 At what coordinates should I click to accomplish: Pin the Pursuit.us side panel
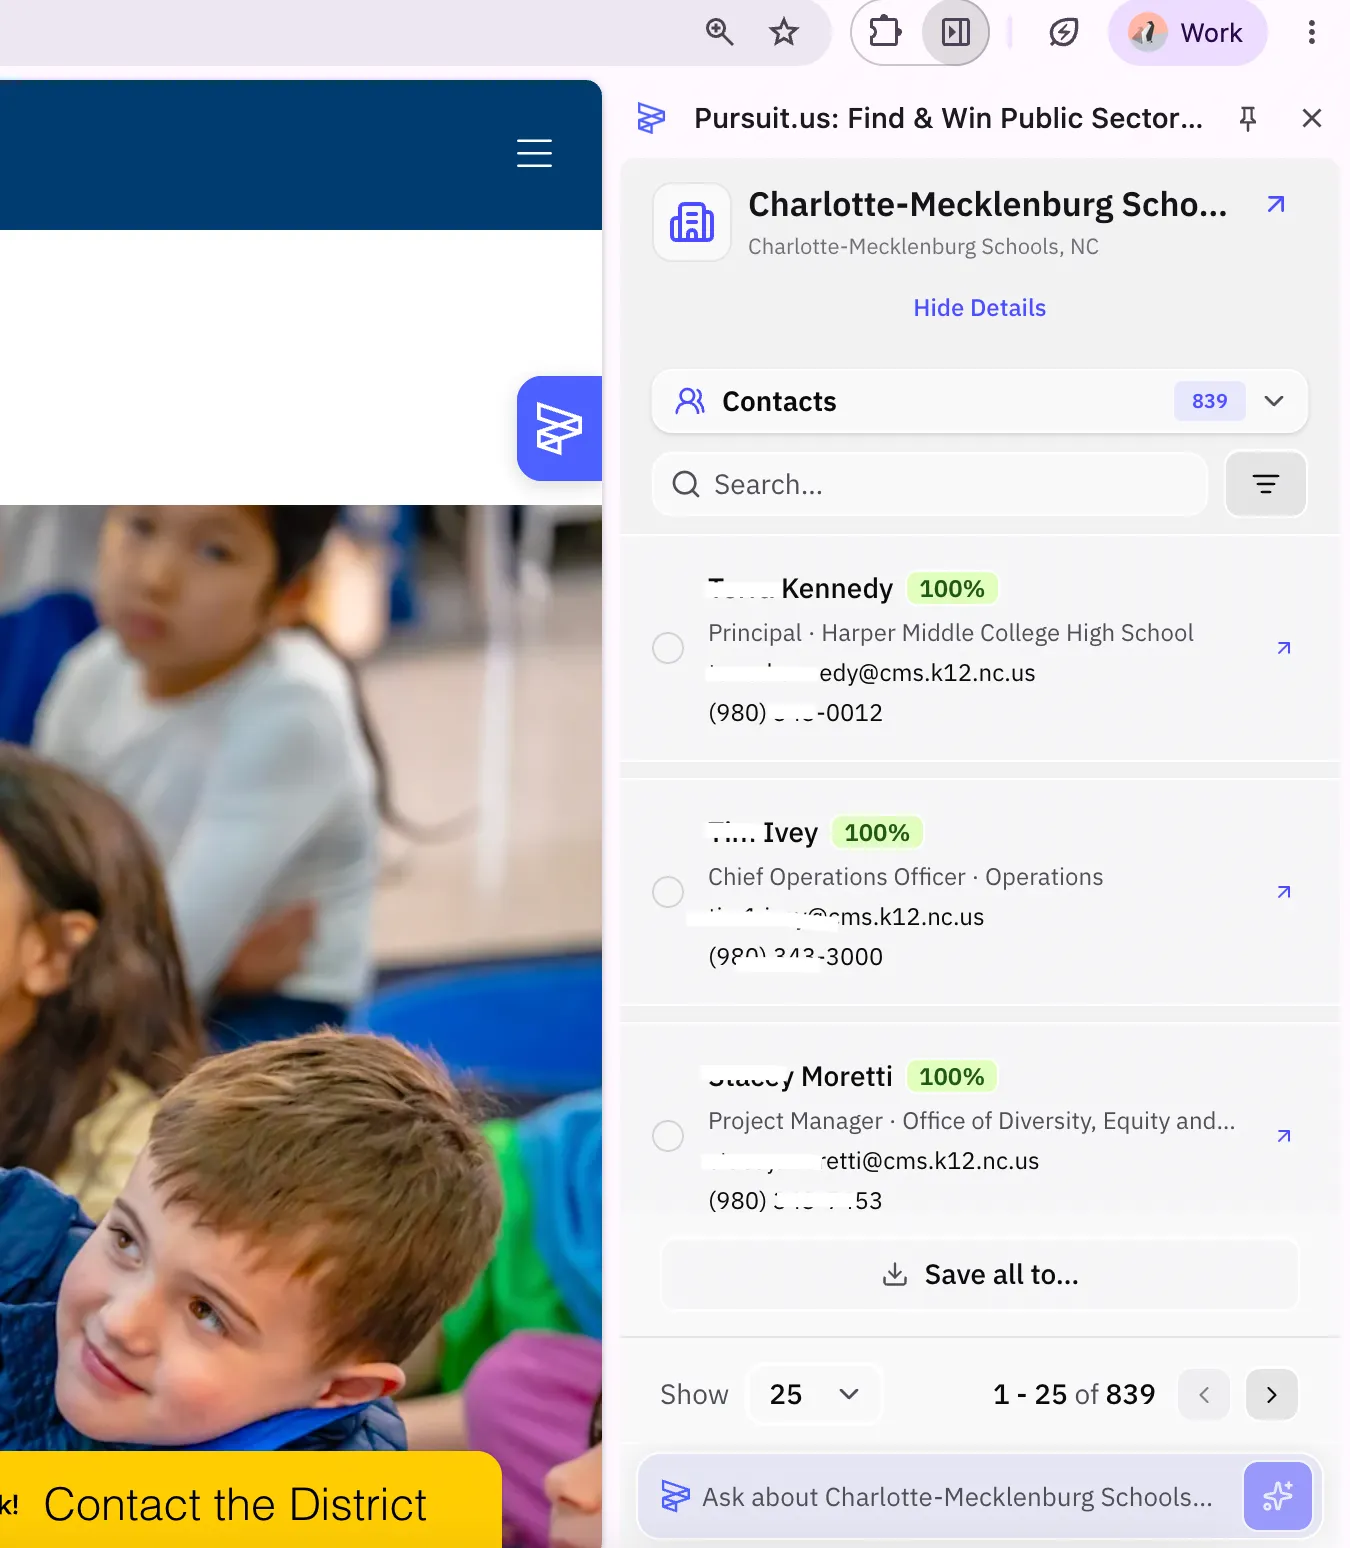1247,118
